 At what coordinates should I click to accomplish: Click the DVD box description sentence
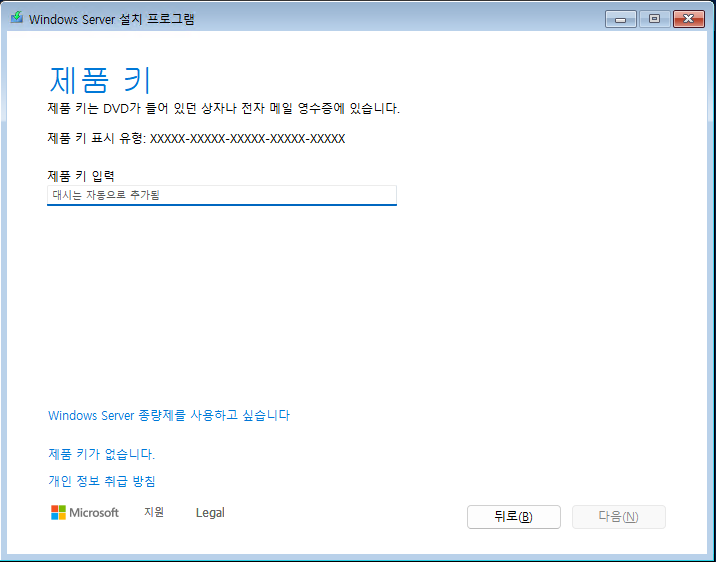click(x=224, y=109)
